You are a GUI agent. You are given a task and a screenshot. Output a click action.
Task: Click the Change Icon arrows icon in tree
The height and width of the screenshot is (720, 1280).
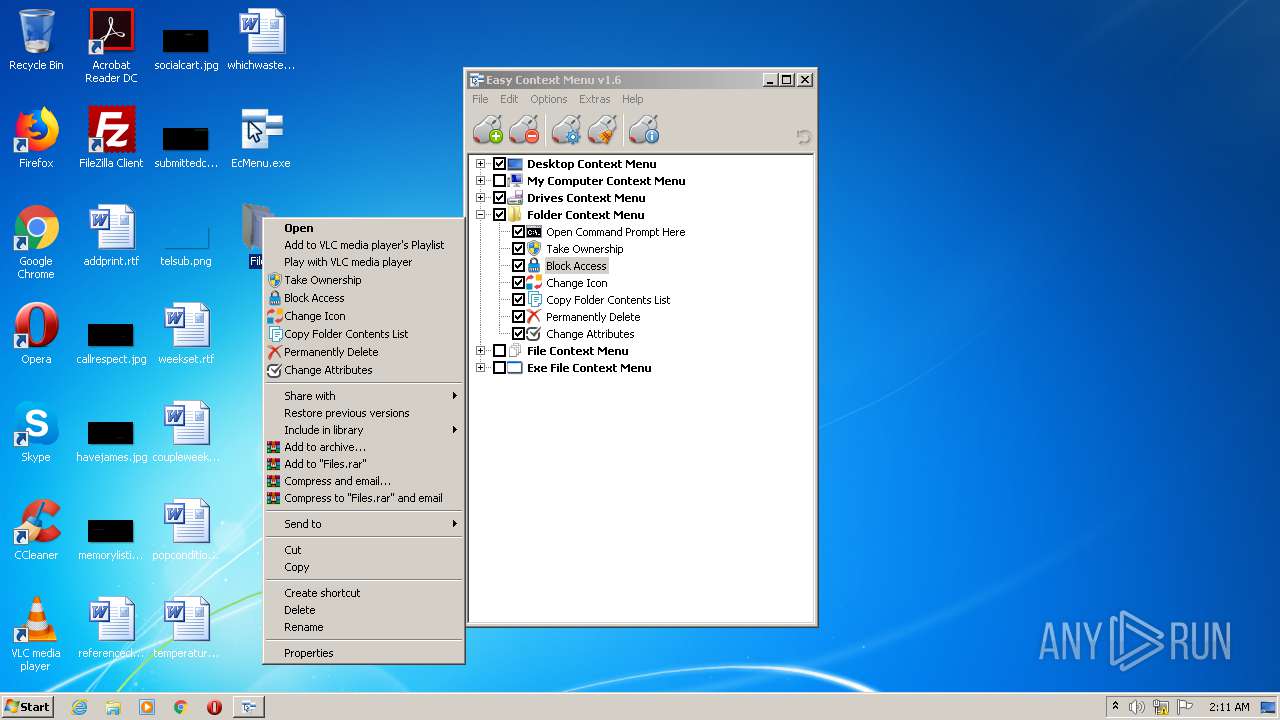534,283
